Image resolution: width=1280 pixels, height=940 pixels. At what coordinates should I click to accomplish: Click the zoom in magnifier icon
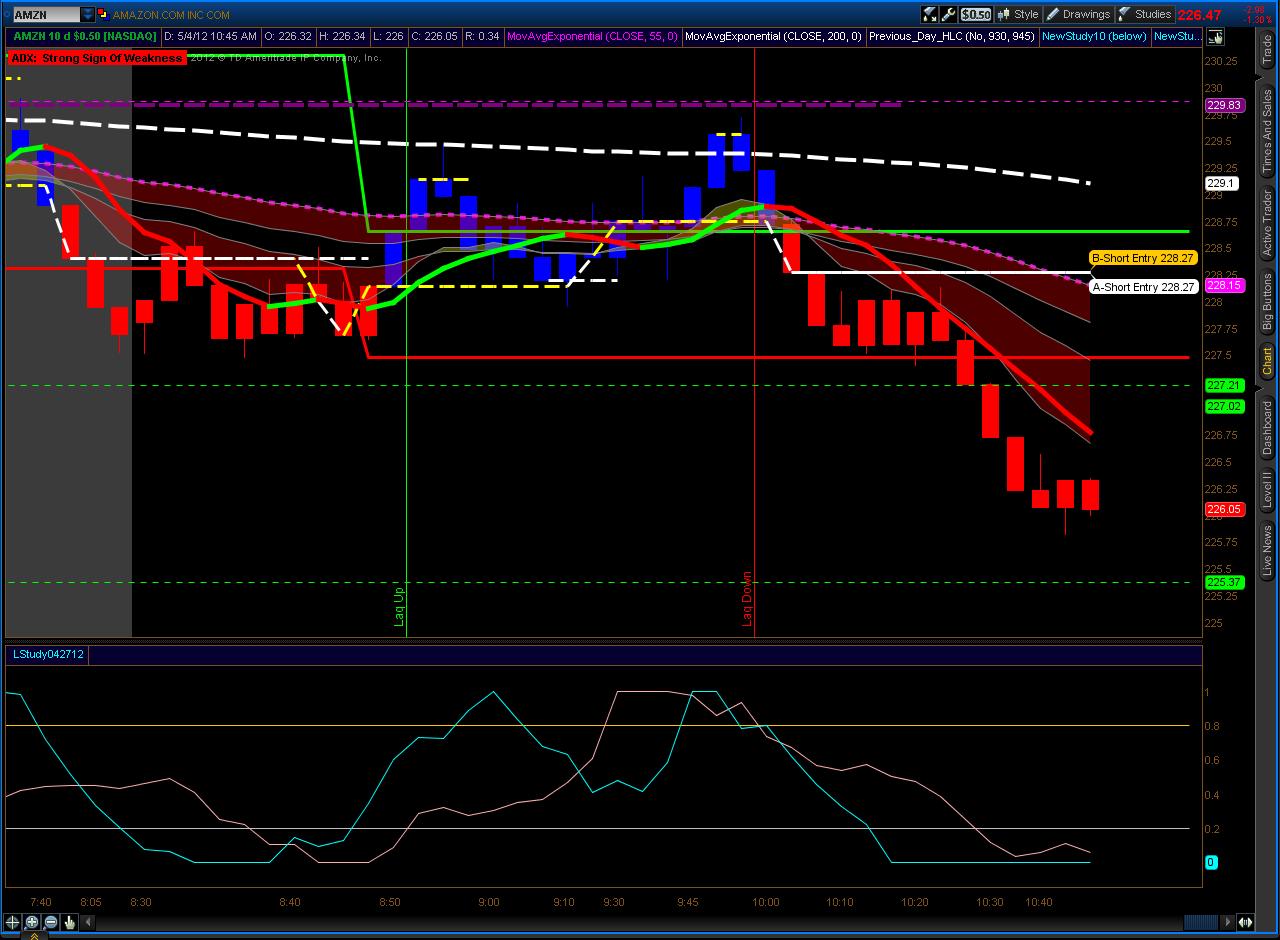[32, 922]
